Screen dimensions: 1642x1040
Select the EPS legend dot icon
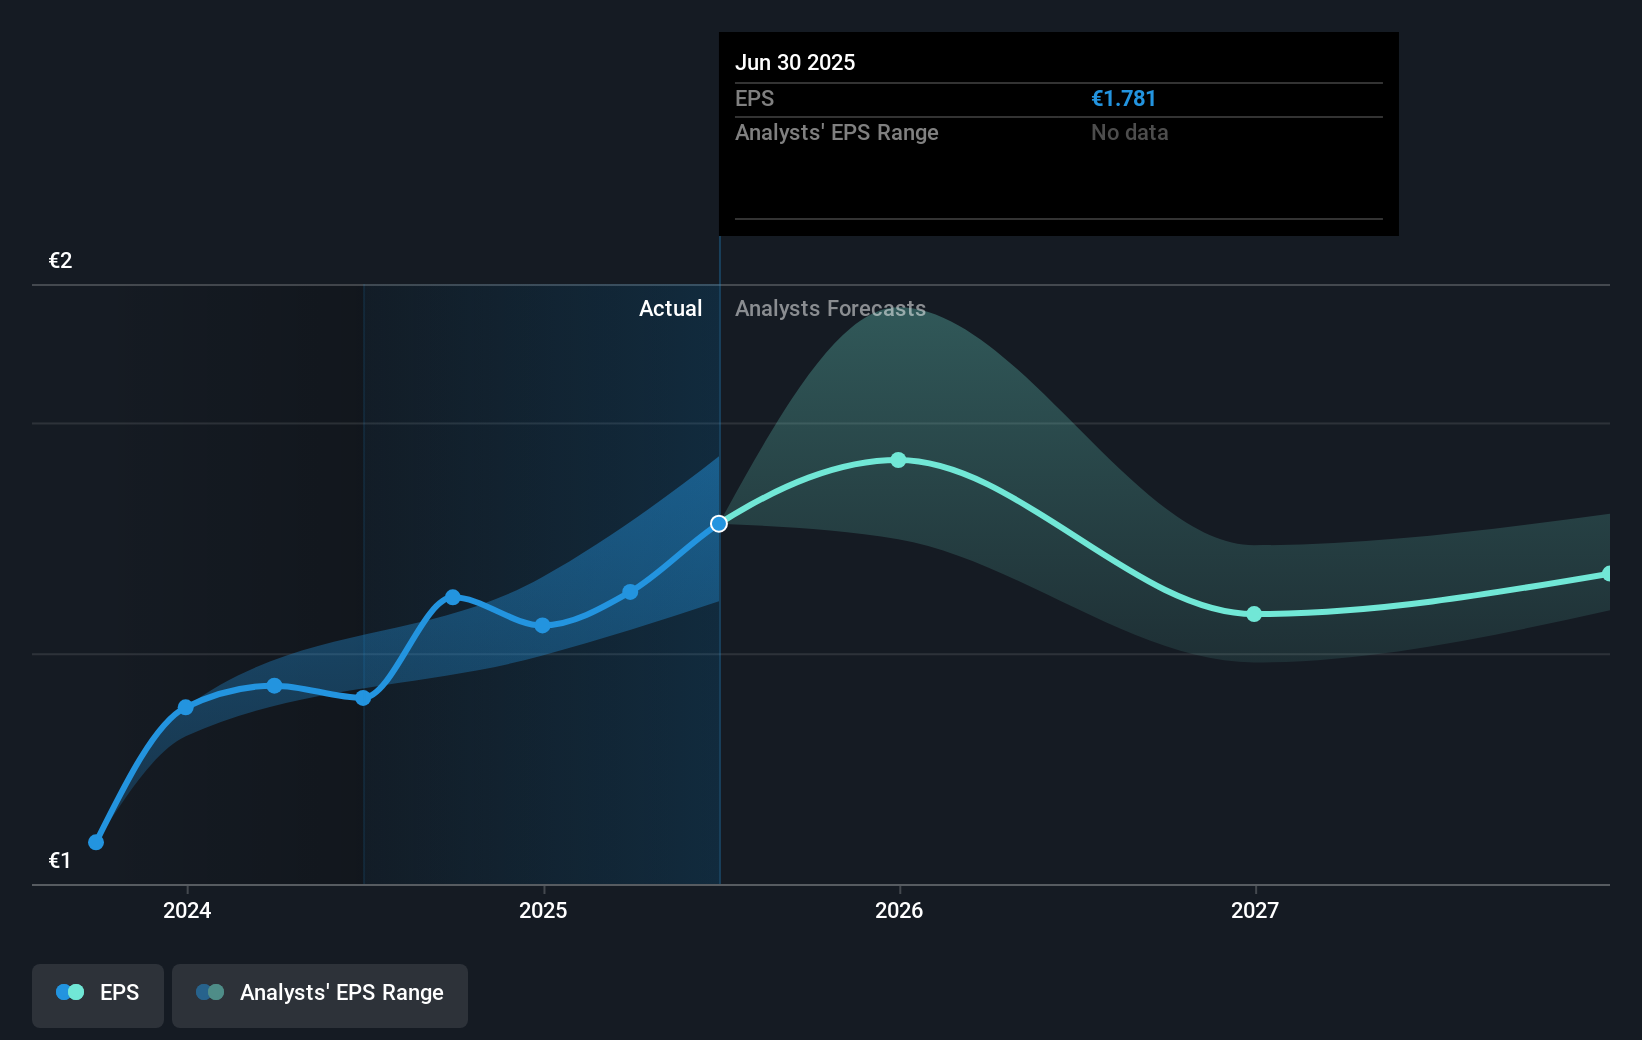tap(68, 992)
